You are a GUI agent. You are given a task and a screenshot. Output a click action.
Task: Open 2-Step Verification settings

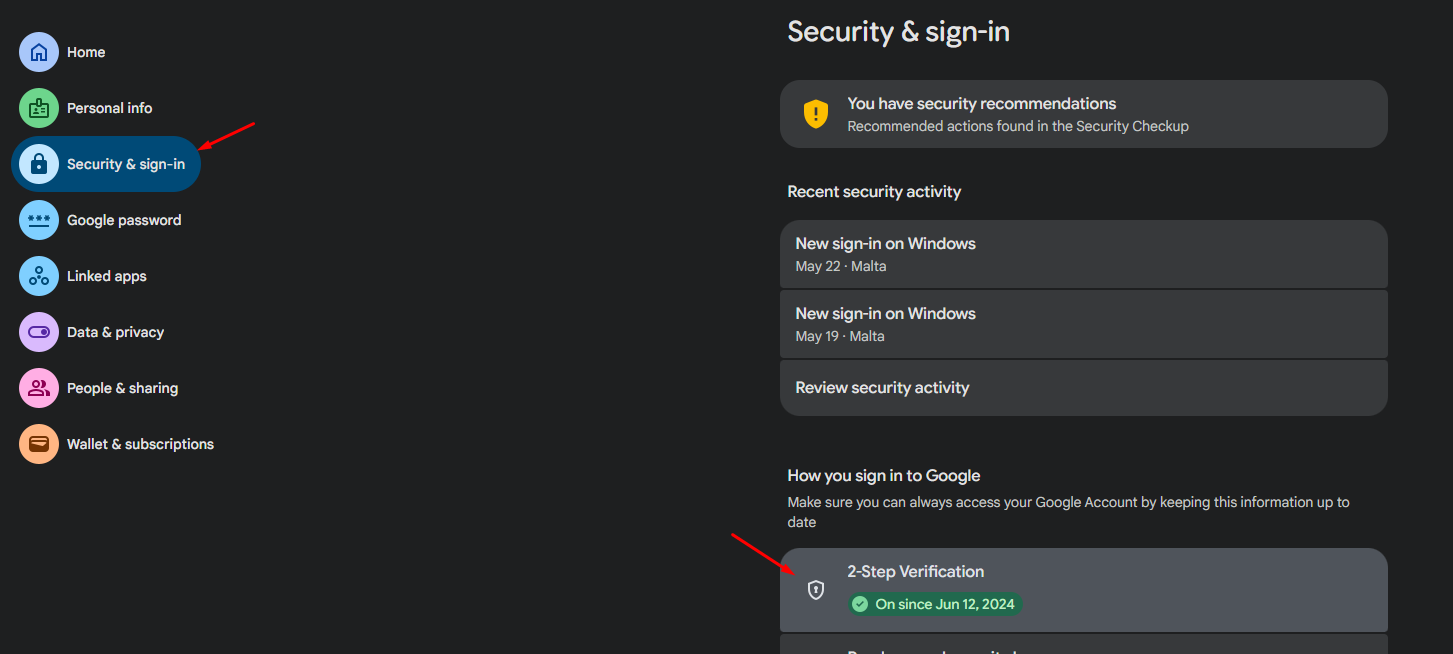click(1084, 590)
